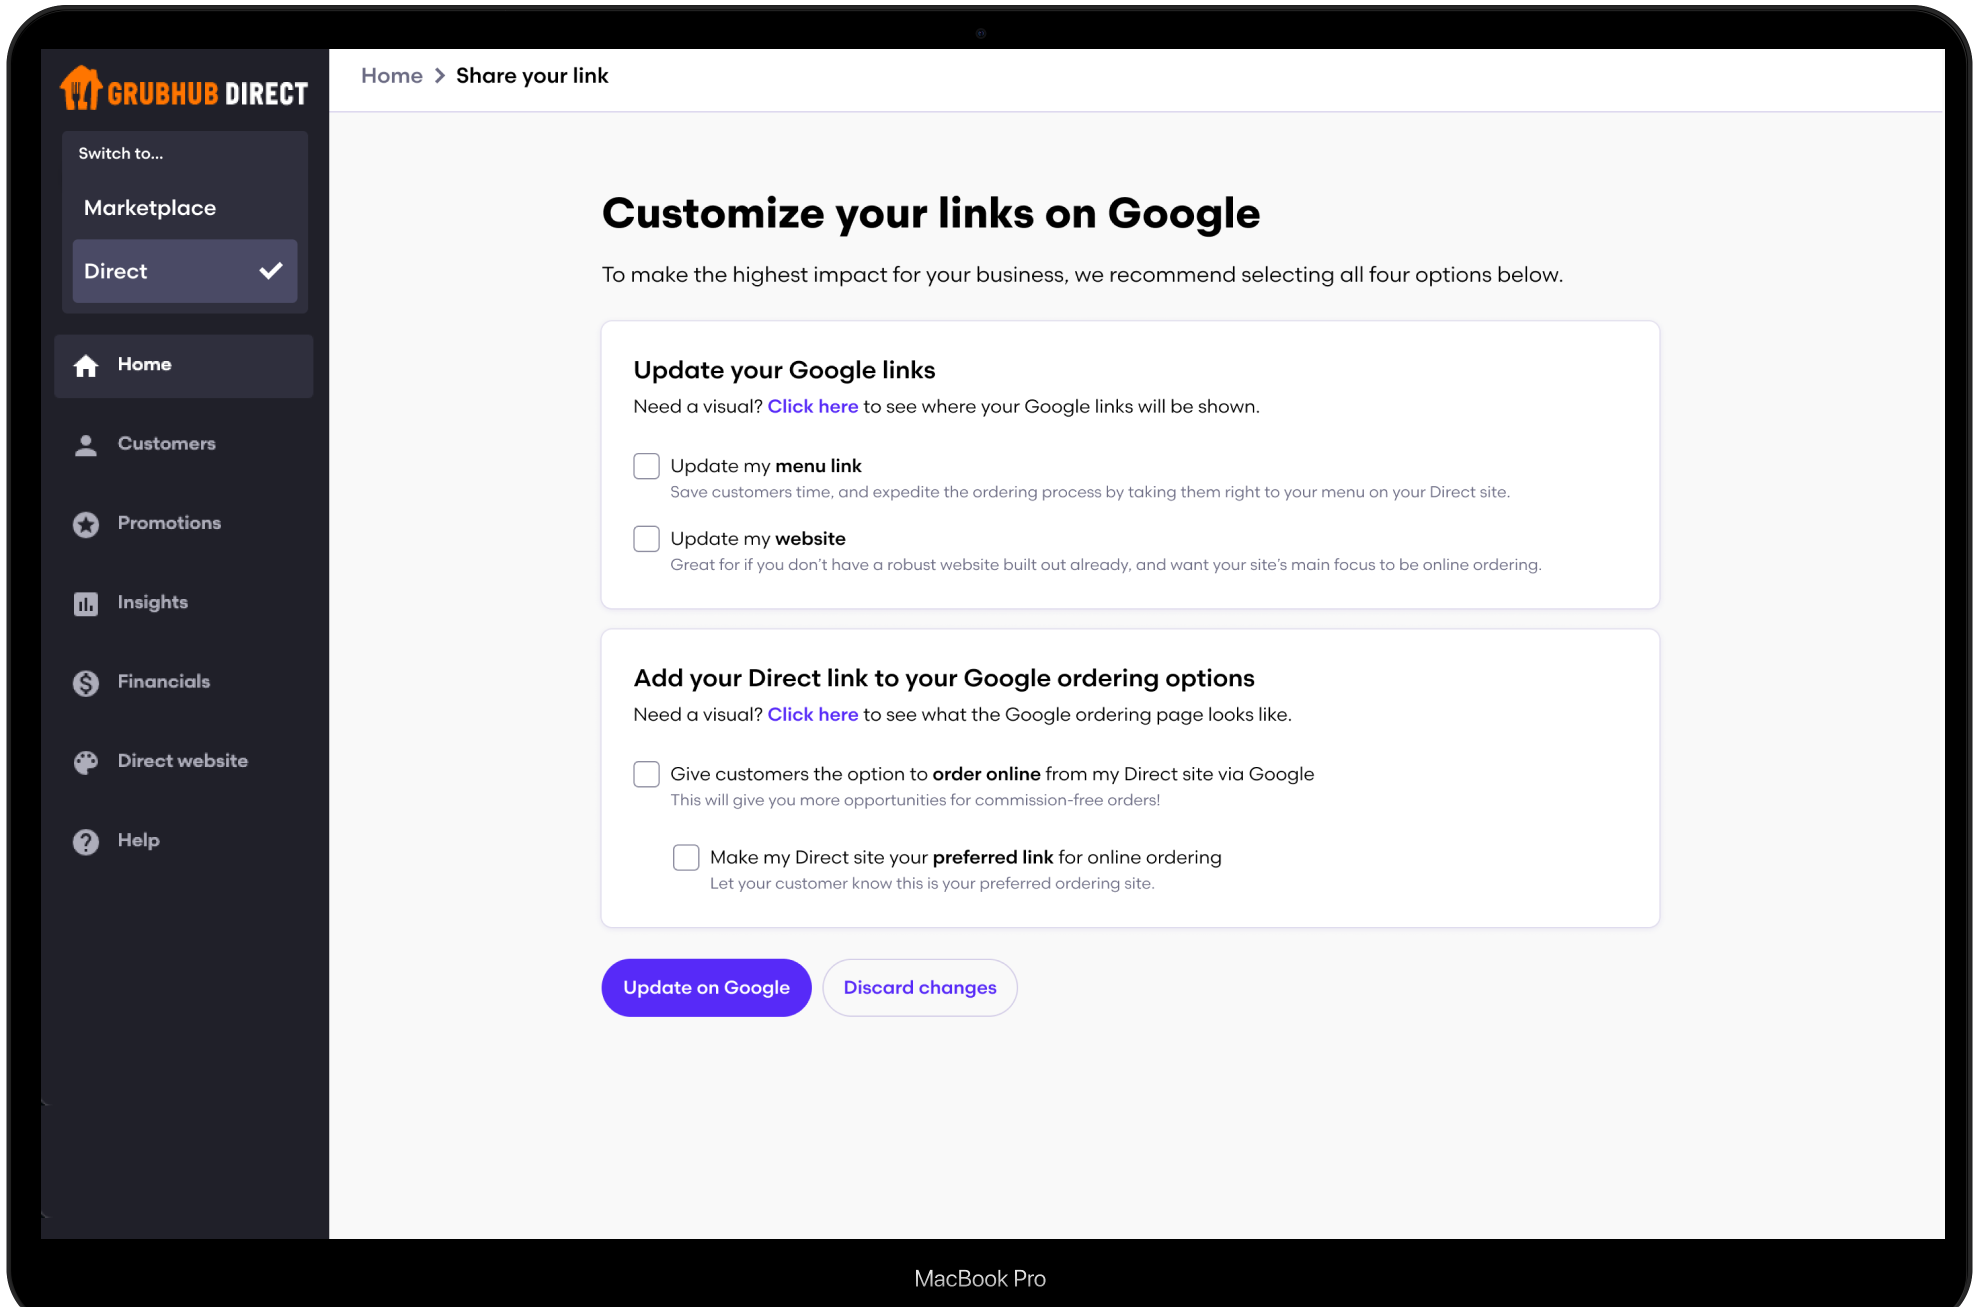The height and width of the screenshot is (1307, 1980).
Task: Click the 'commission-free orders' helper text
Action: tap(915, 800)
